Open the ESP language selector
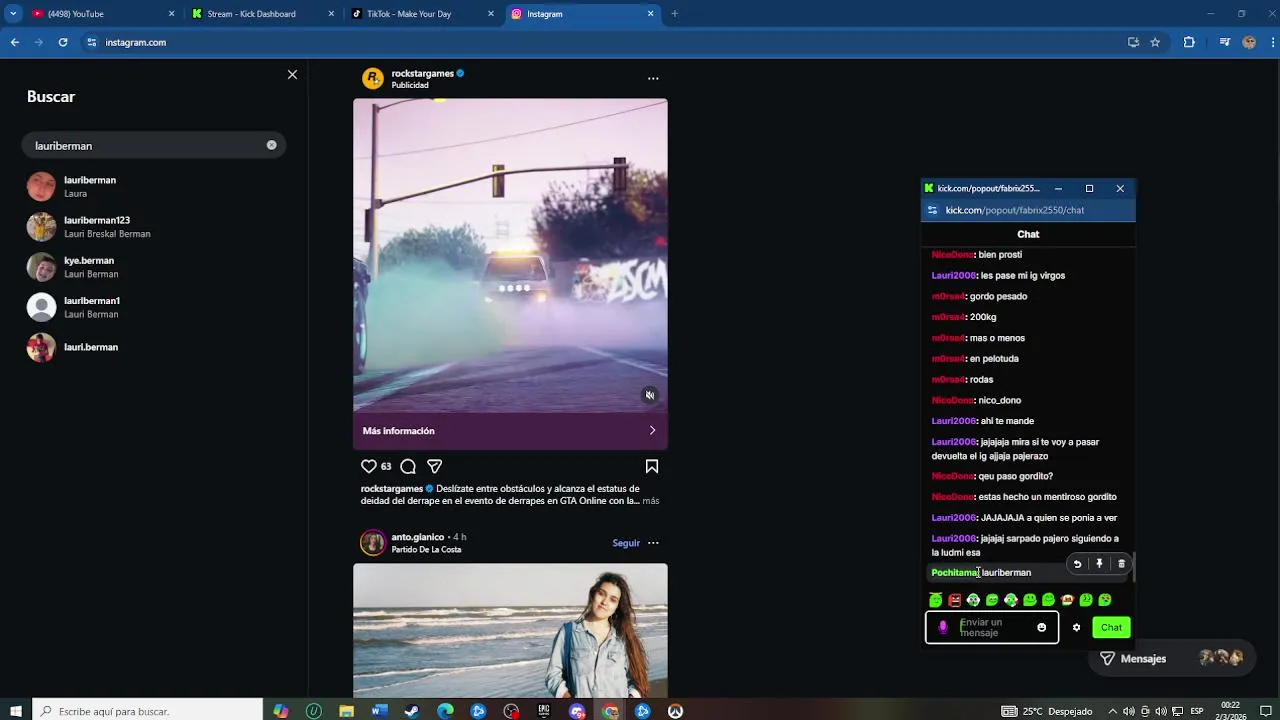 [x=1196, y=711]
